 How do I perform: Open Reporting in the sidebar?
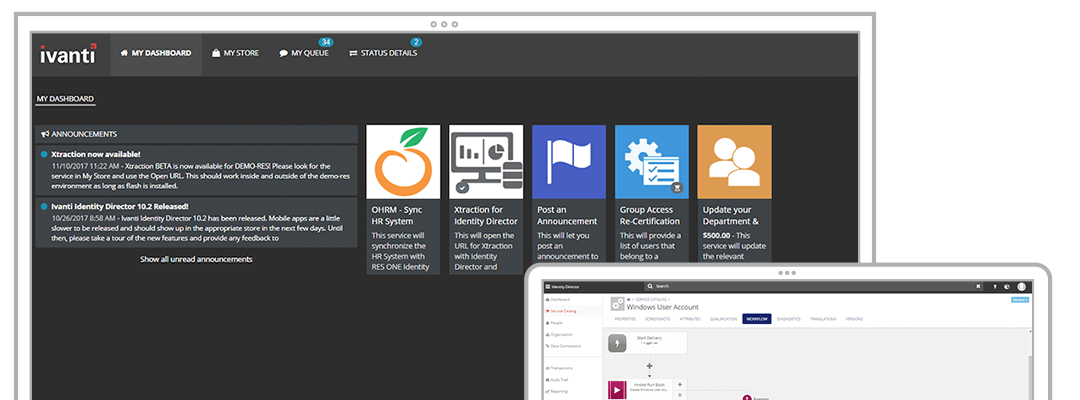click(x=556, y=392)
